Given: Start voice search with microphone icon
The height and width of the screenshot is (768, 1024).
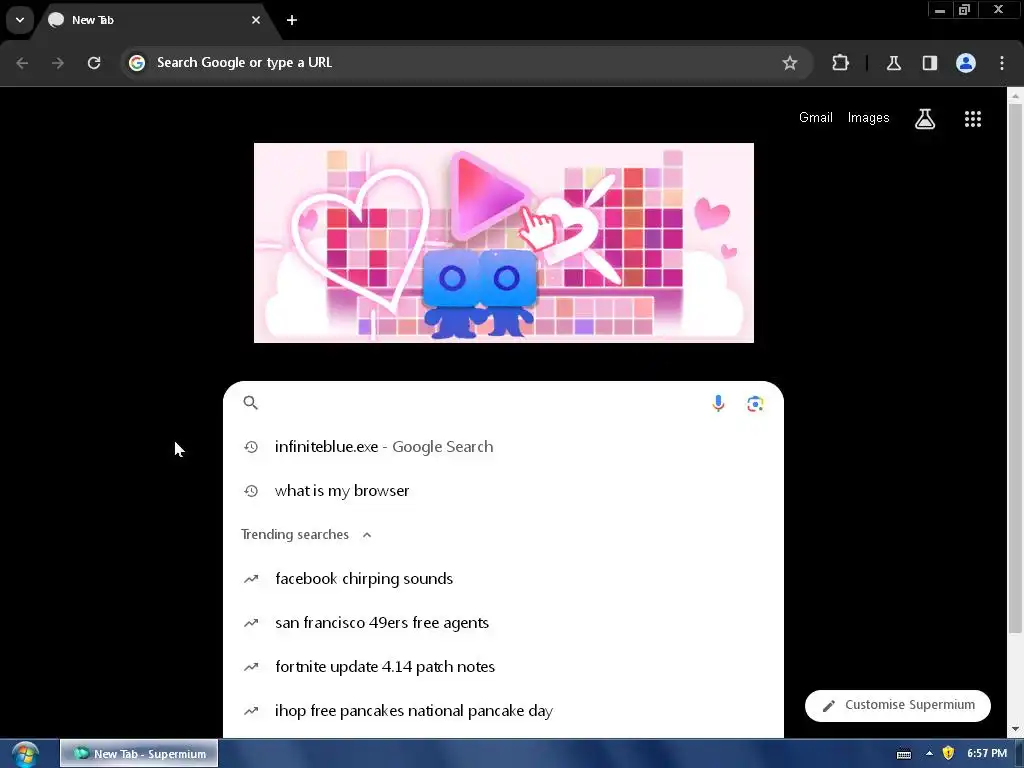Looking at the screenshot, I should coord(718,404).
